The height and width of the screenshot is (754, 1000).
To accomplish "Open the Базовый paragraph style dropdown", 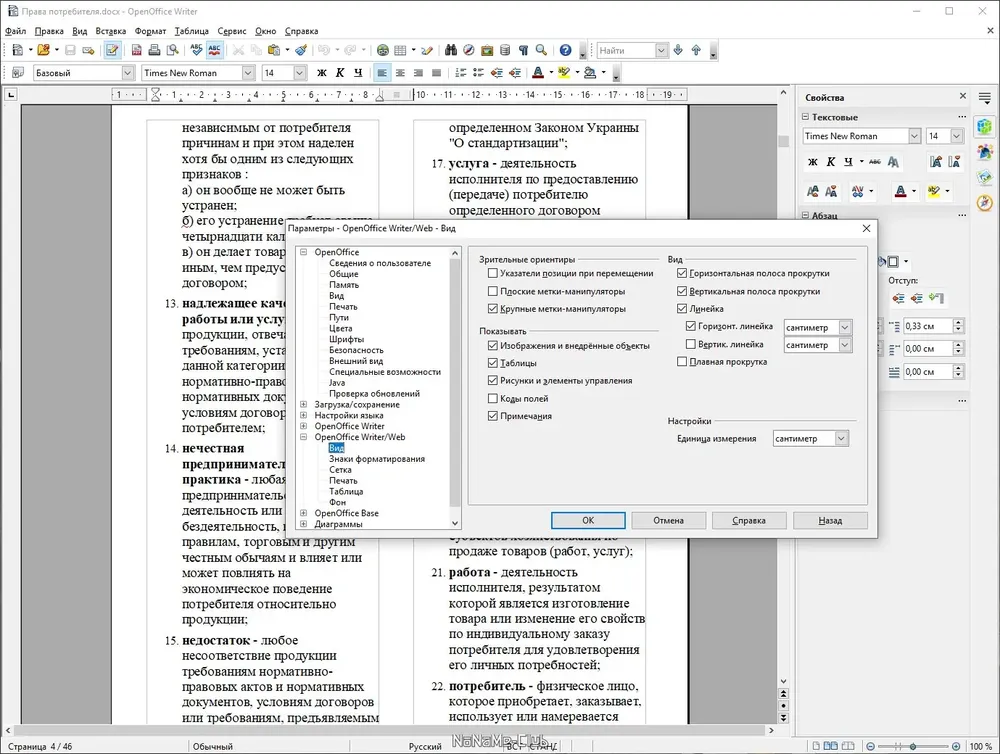I will (x=127, y=73).
